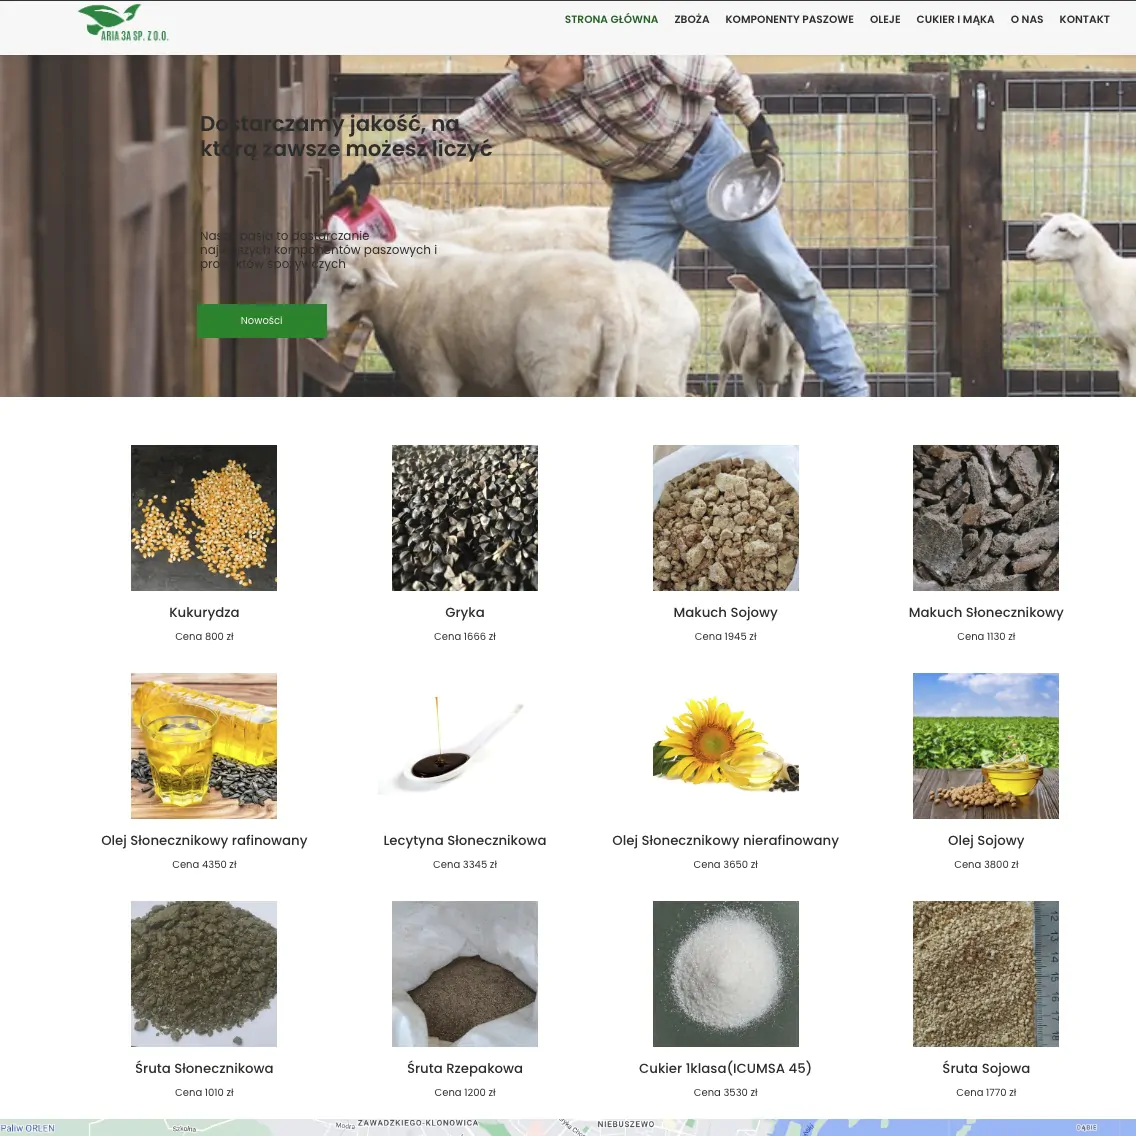Open the Śruta Słonecznikowa title link
Screen dimensions: 1136x1136
coord(204,1068)
